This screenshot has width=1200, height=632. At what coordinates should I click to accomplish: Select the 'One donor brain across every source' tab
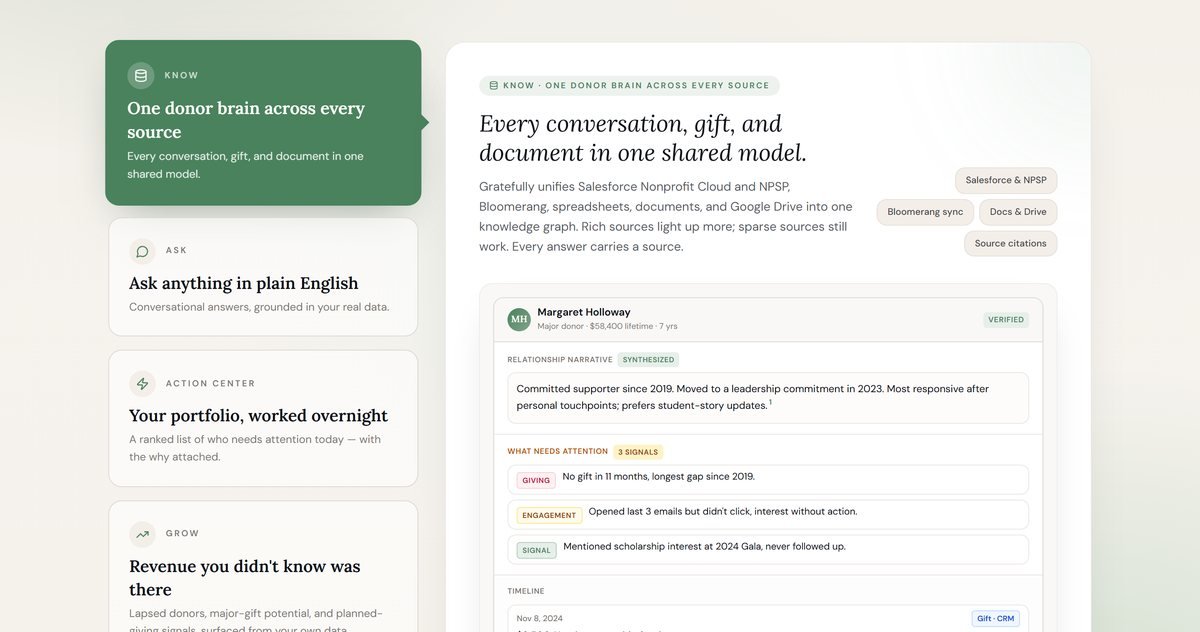pyautogui.click(x=263, y=123)
